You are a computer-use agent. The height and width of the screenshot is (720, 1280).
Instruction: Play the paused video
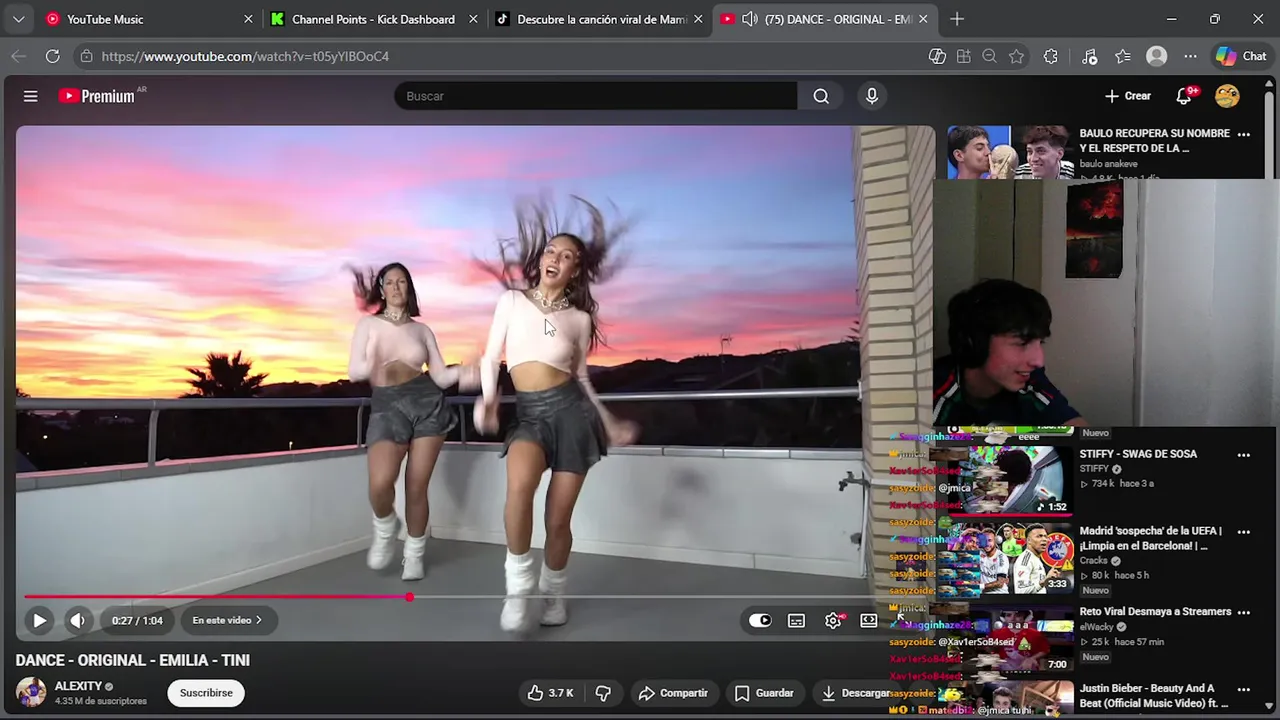pos(39,620)
